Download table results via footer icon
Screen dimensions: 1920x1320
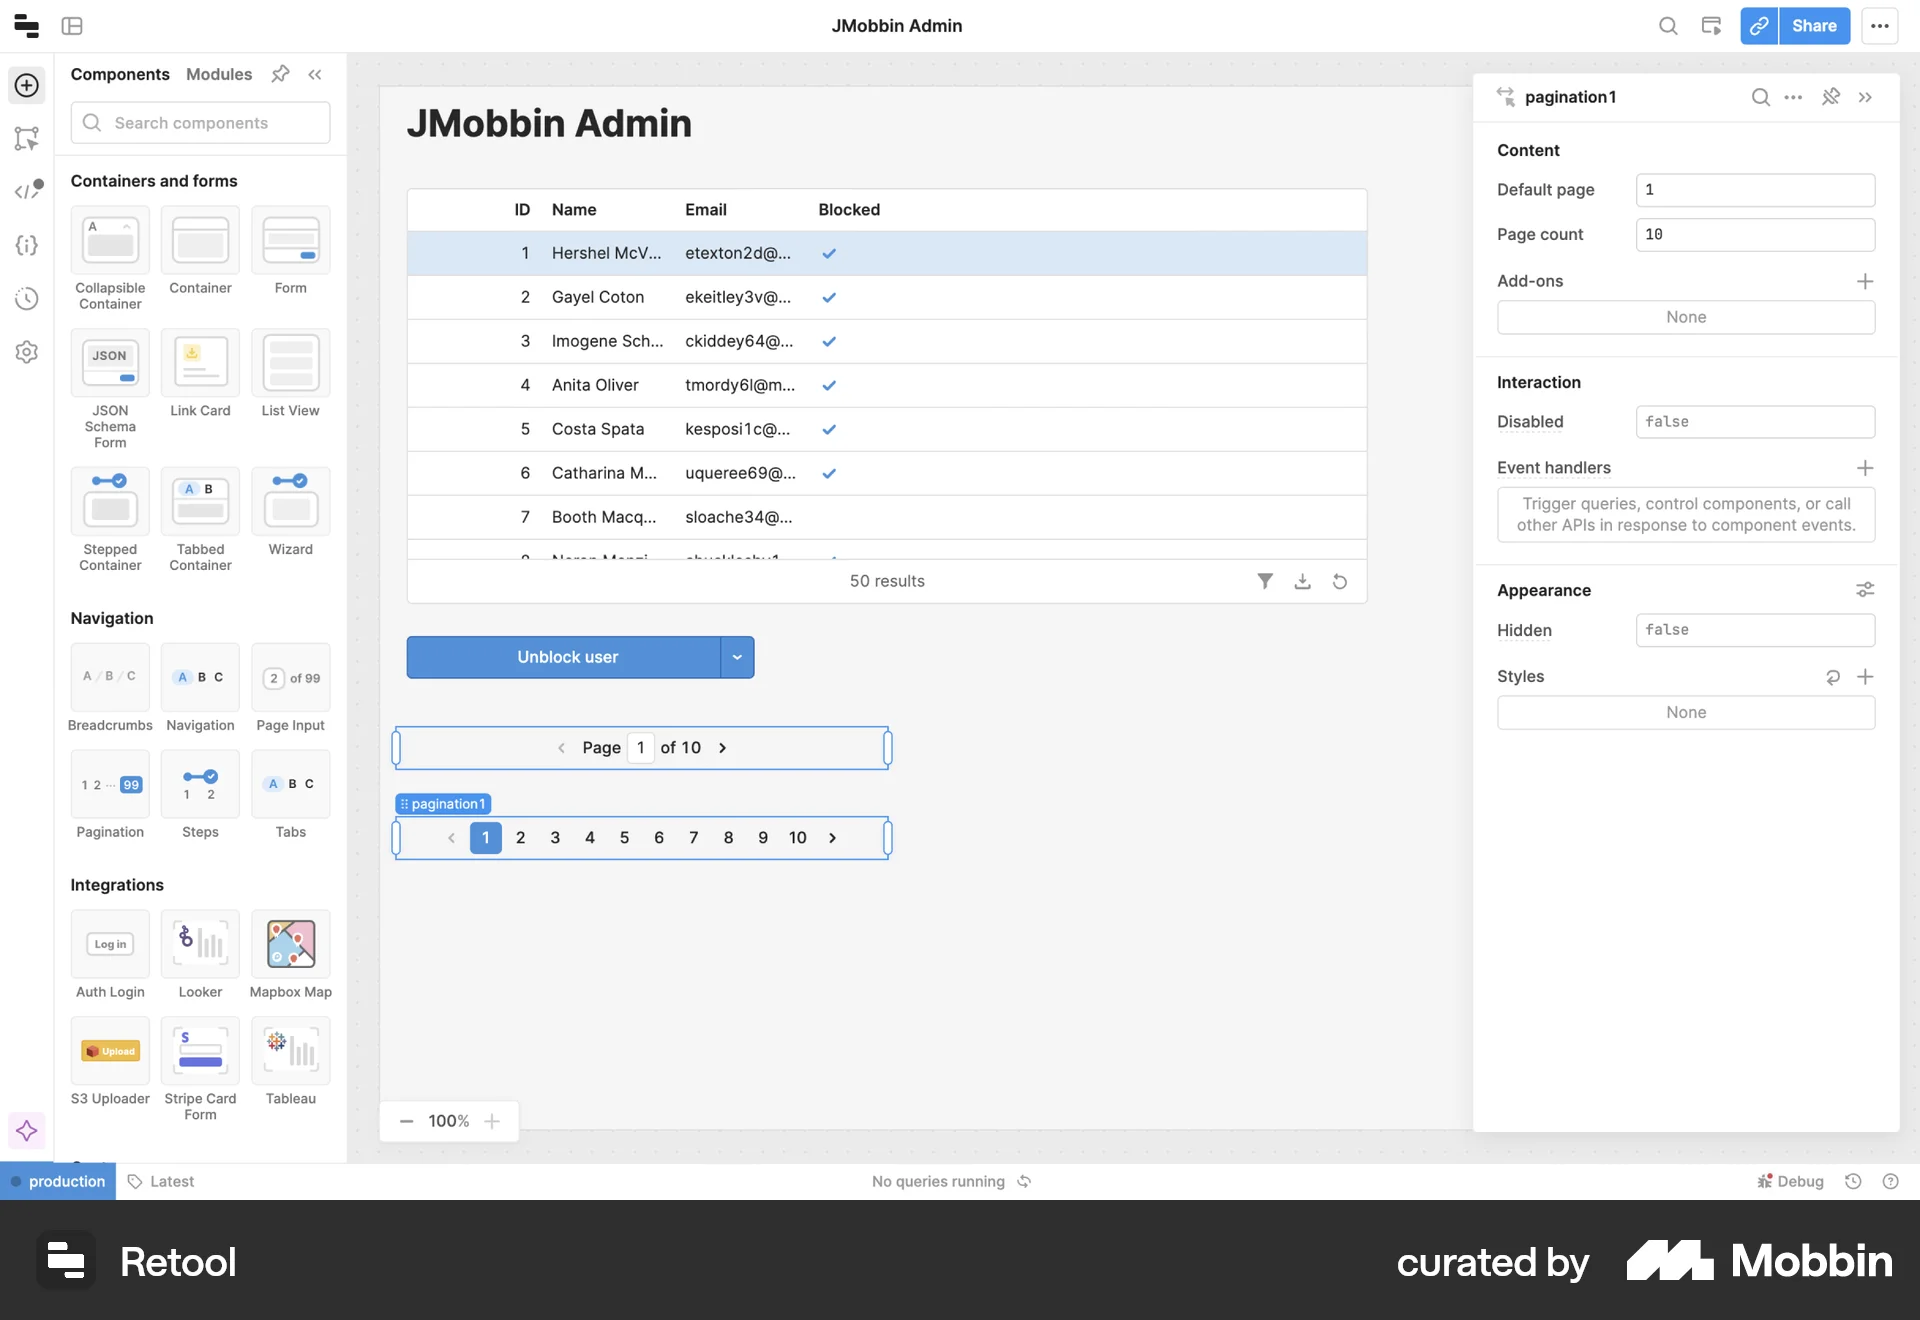tap(1302, 581)
